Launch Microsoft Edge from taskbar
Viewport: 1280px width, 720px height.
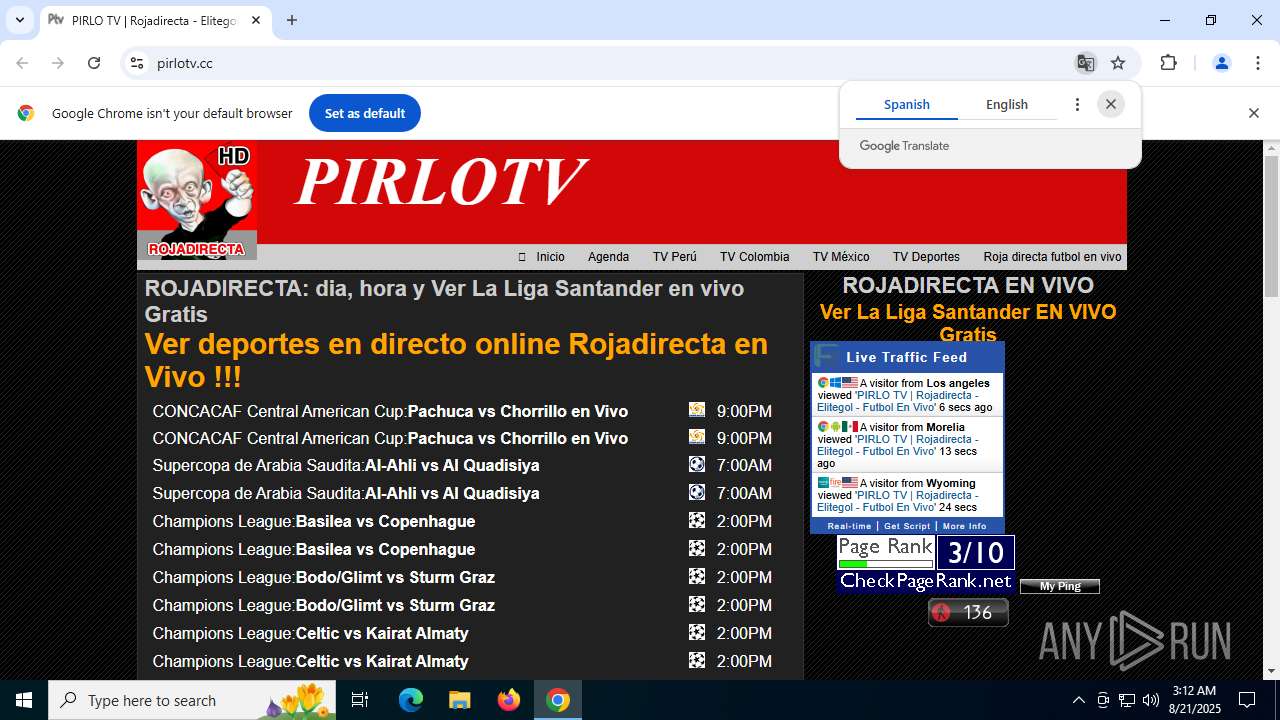pos(411,700)
